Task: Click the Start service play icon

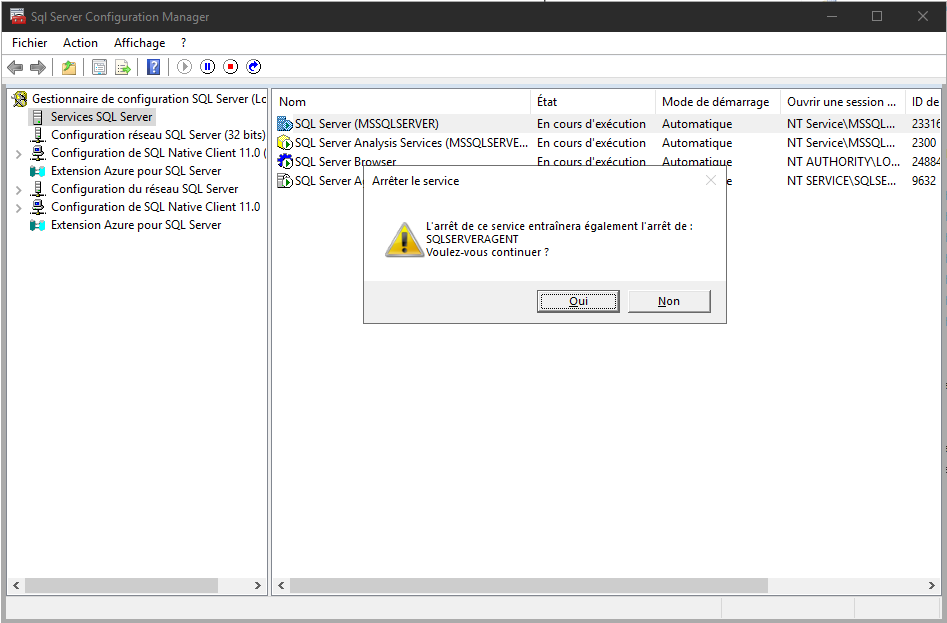Action: pyautogui.click(x=184, y=67)
